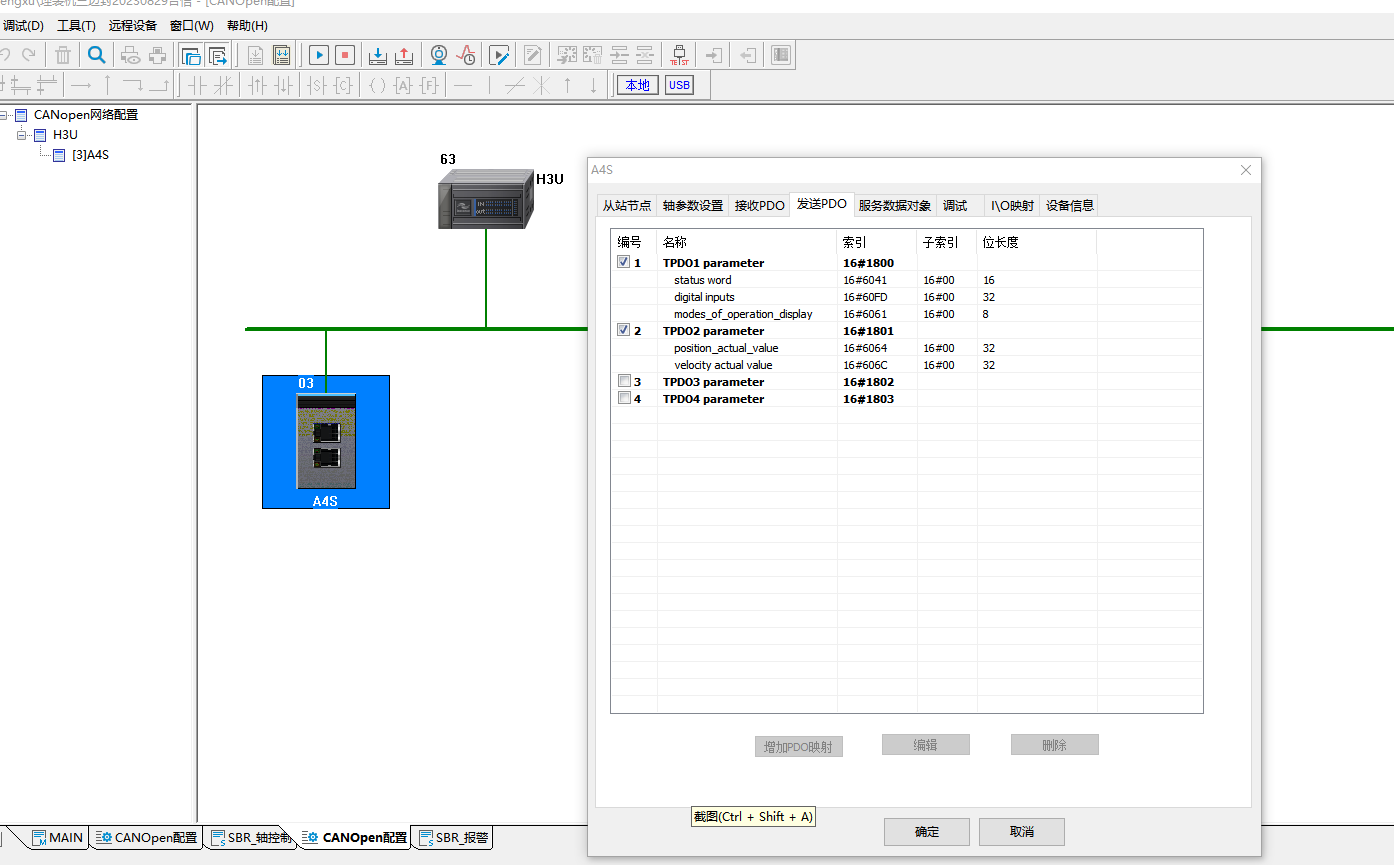Switch to the 接收PDO tab
1394x865 pixels.
(759, 205)
